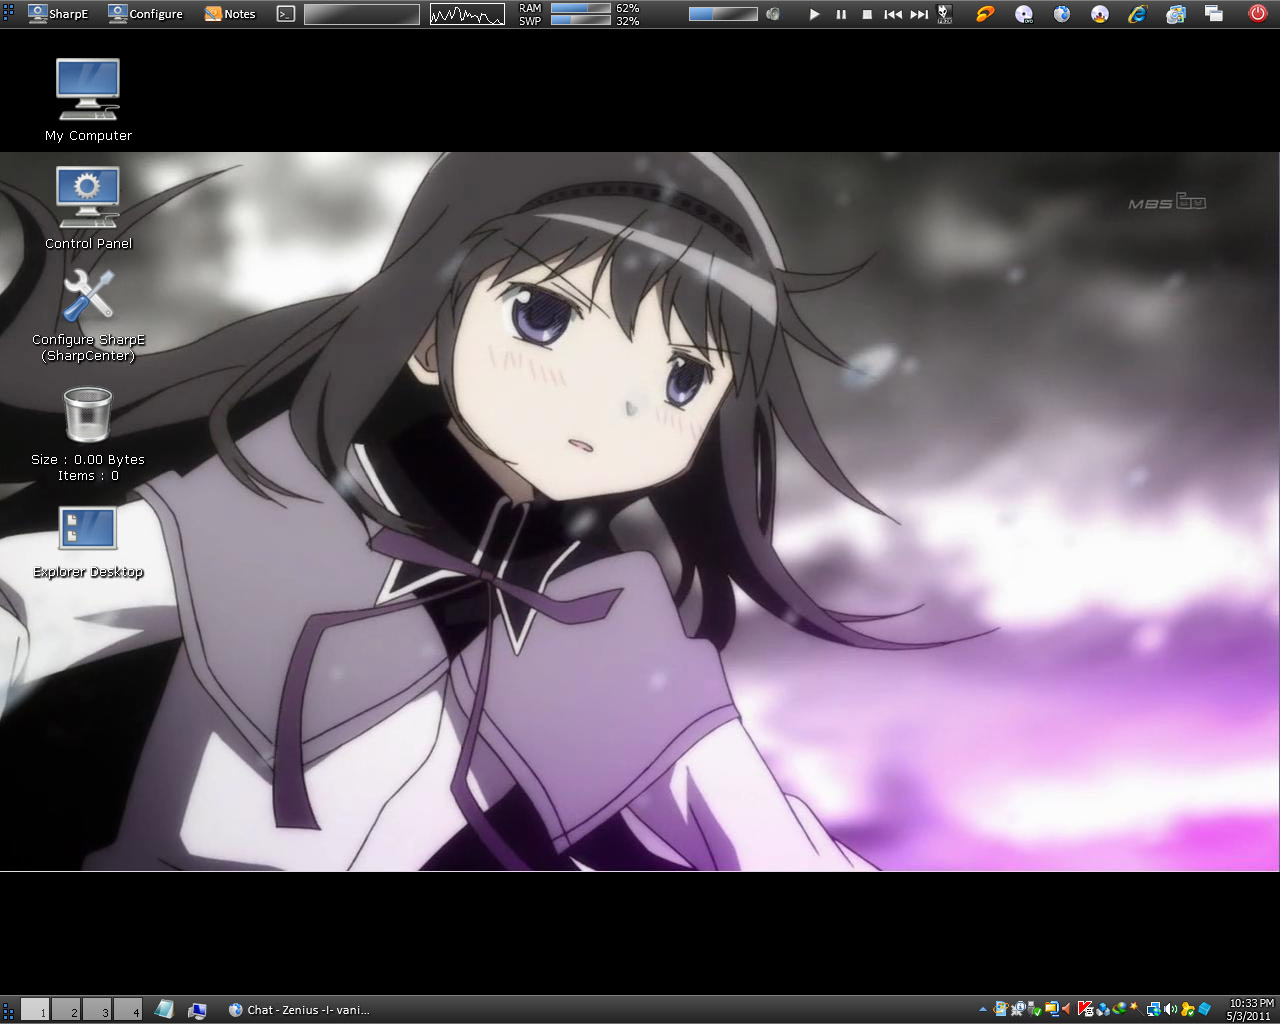This screenshot has height=1024, width=1280.
Task: Click the bottom bar drag handle dots
Action: pyautogui.click(x=8, y=1010)
